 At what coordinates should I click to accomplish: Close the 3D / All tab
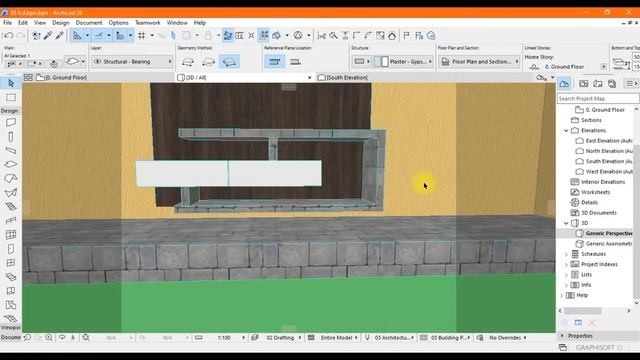309,77
